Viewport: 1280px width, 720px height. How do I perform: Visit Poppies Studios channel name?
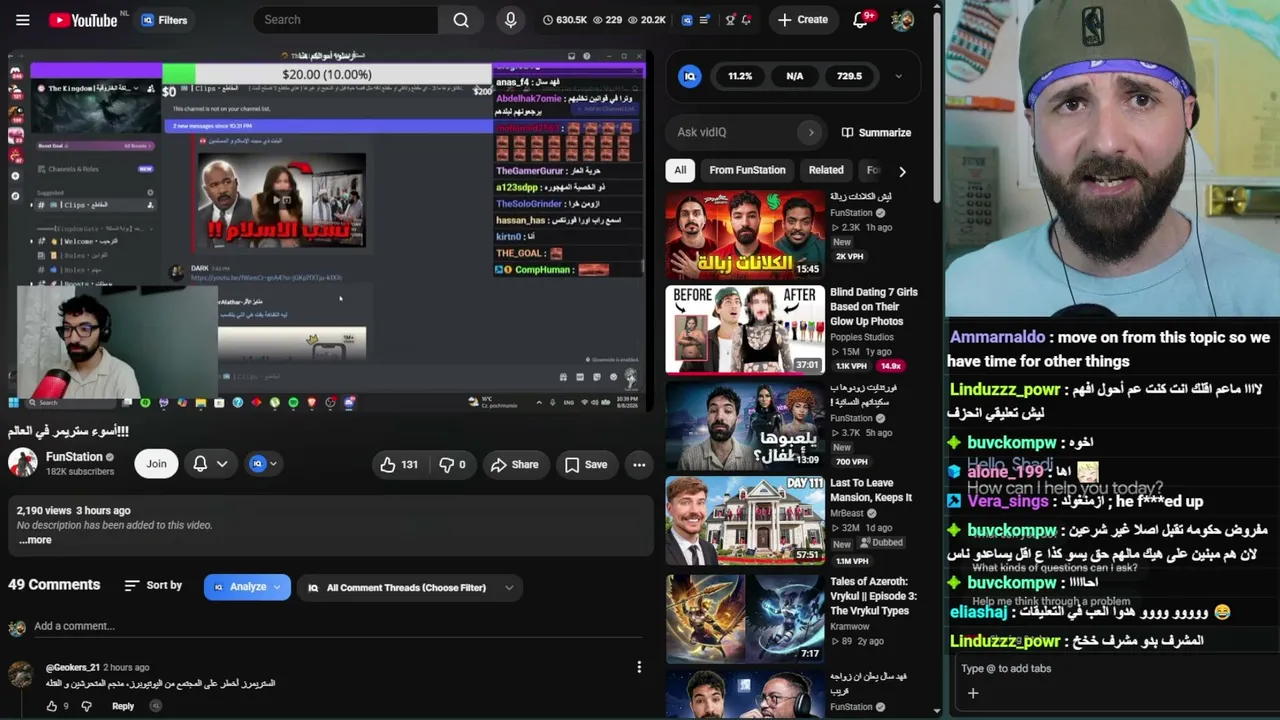tap(862, 337)
